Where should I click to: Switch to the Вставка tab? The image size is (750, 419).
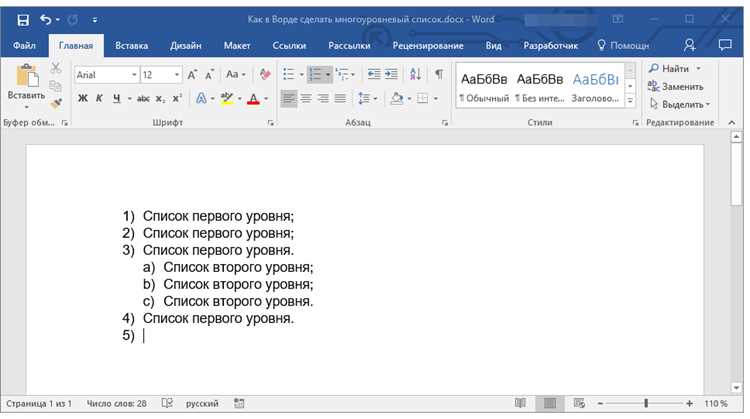pyautogui.click(x=132, y=46)
